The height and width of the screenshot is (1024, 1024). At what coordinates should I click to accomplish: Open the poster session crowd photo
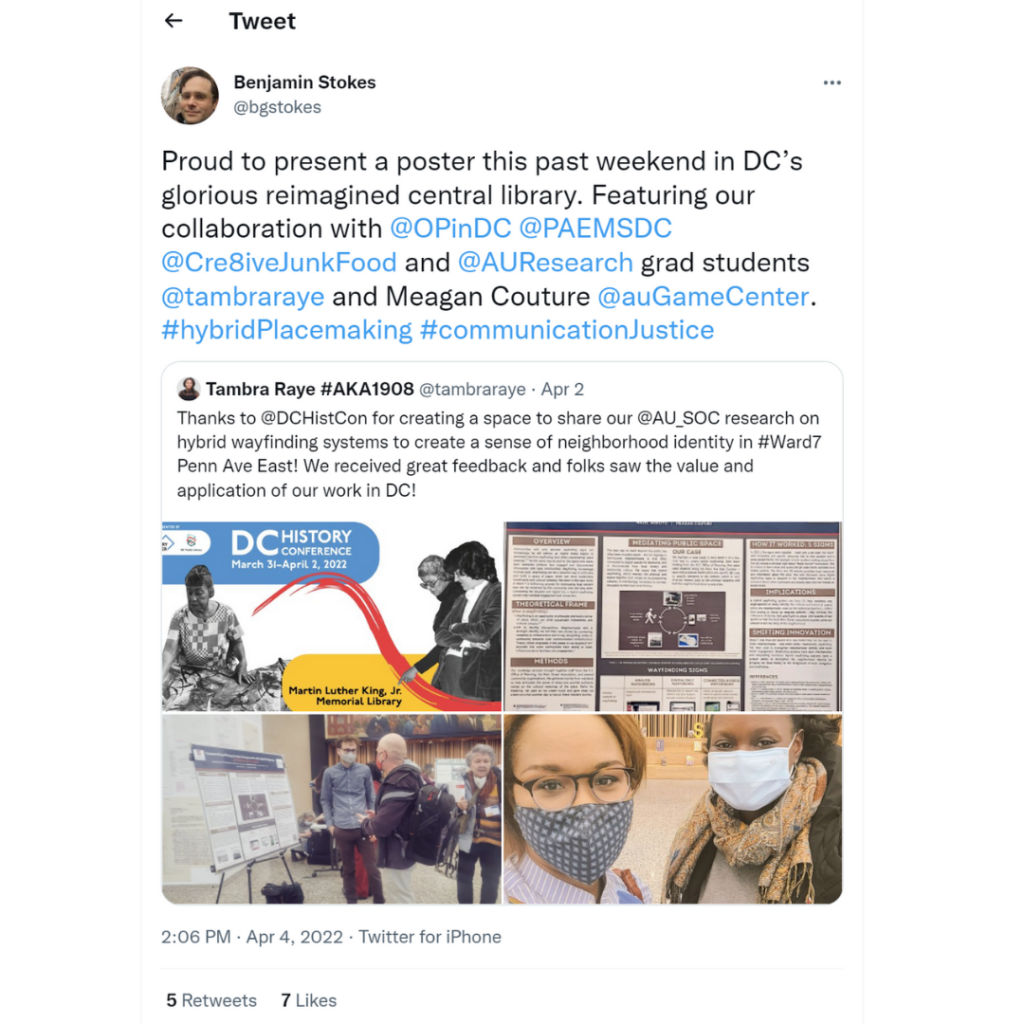(332, 808)
